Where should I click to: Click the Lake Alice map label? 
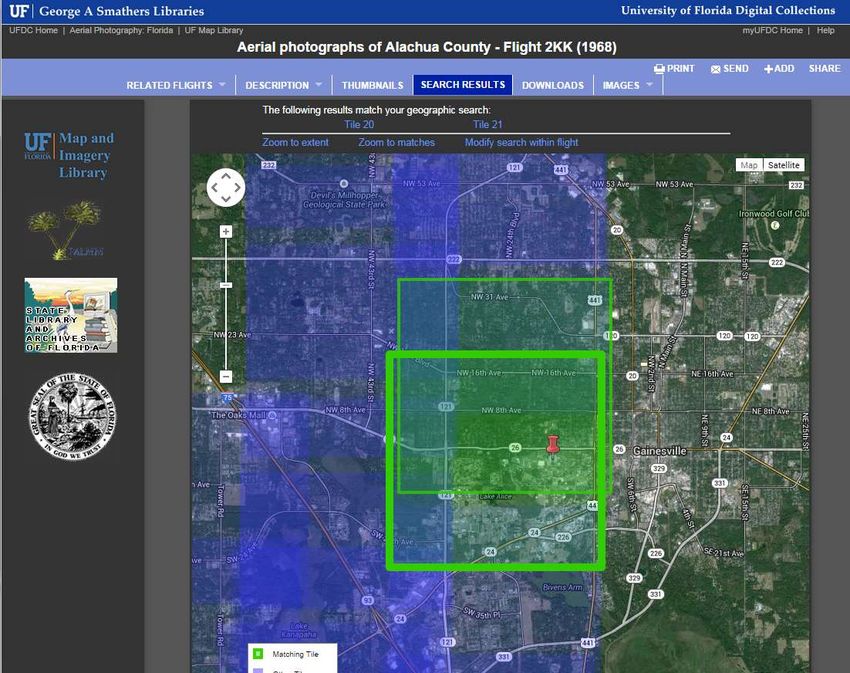[x=495, y=497]
